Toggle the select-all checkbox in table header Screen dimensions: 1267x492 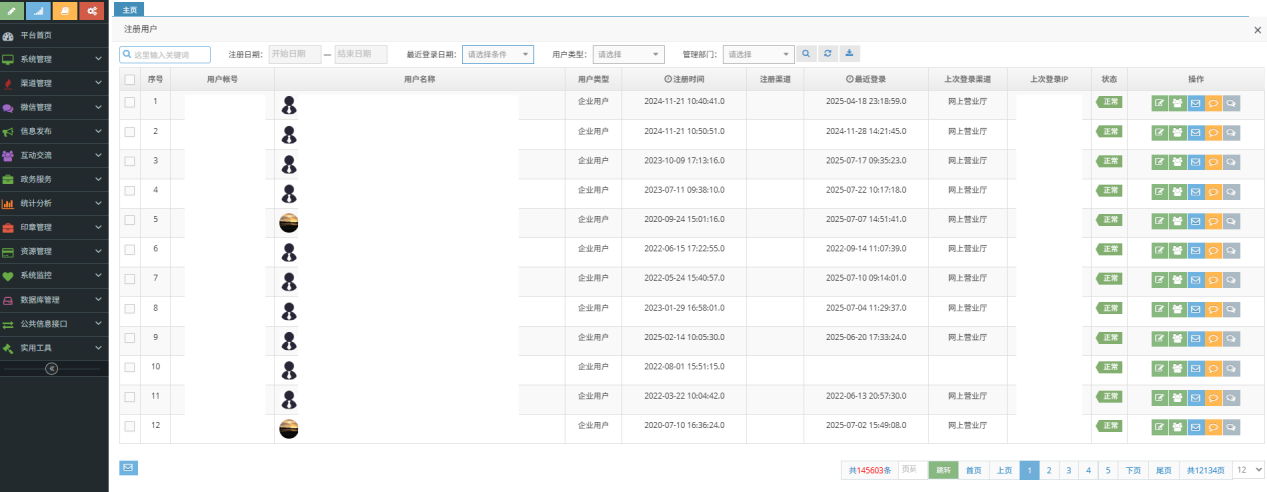tap(129, 79)
